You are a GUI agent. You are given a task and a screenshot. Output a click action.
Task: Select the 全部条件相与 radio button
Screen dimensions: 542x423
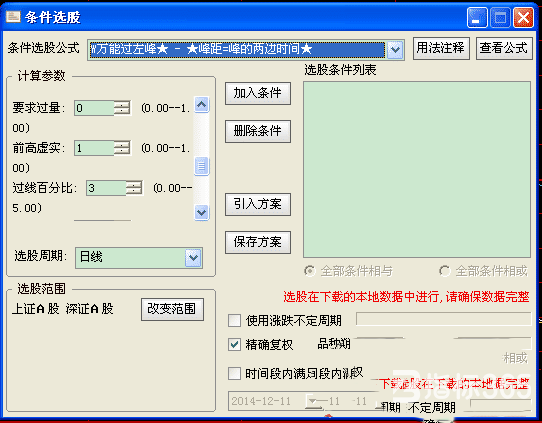click(310, 271)
